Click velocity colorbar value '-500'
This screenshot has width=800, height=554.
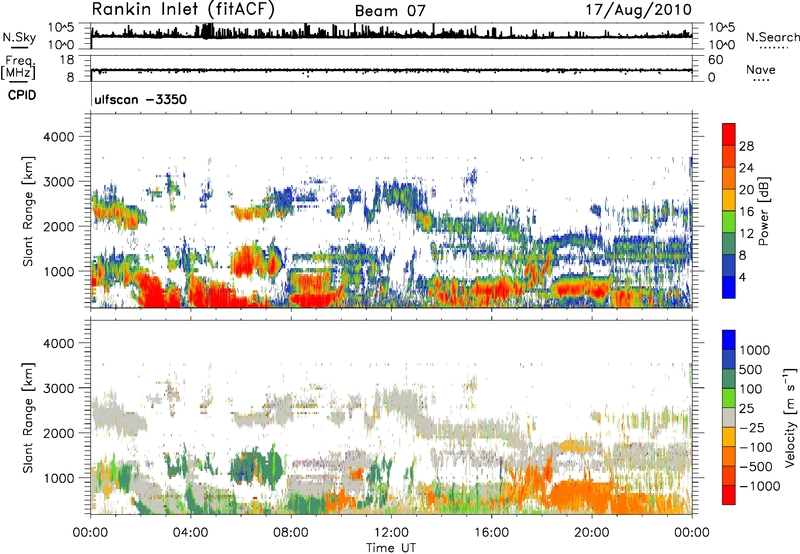tap(756, 466)
